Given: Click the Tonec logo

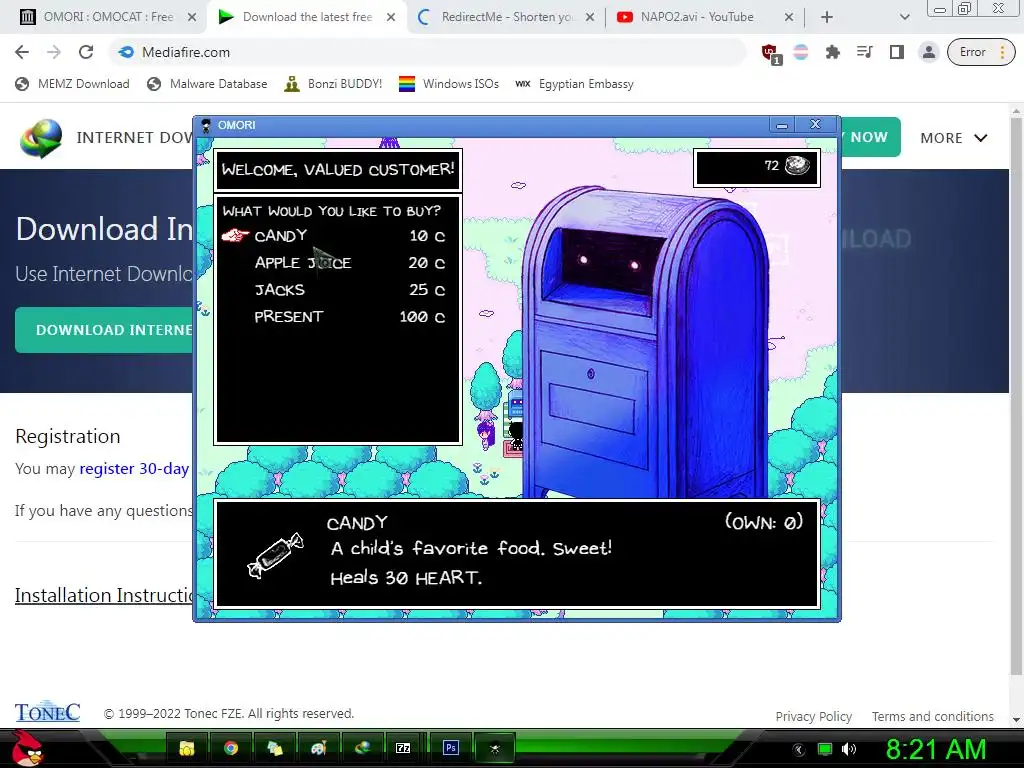Looking at the screenshot, I should 48,712.
